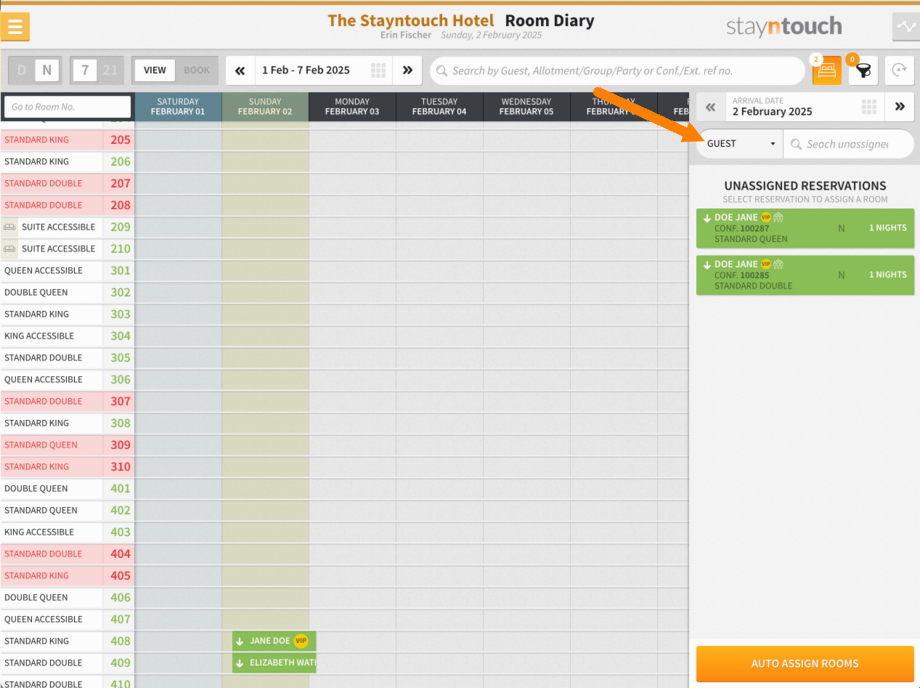The width and height of the screenshot is (920, 688).
Task: Click AUTO ASSIGN ROOMS button
Action: (x=805, y=663)
